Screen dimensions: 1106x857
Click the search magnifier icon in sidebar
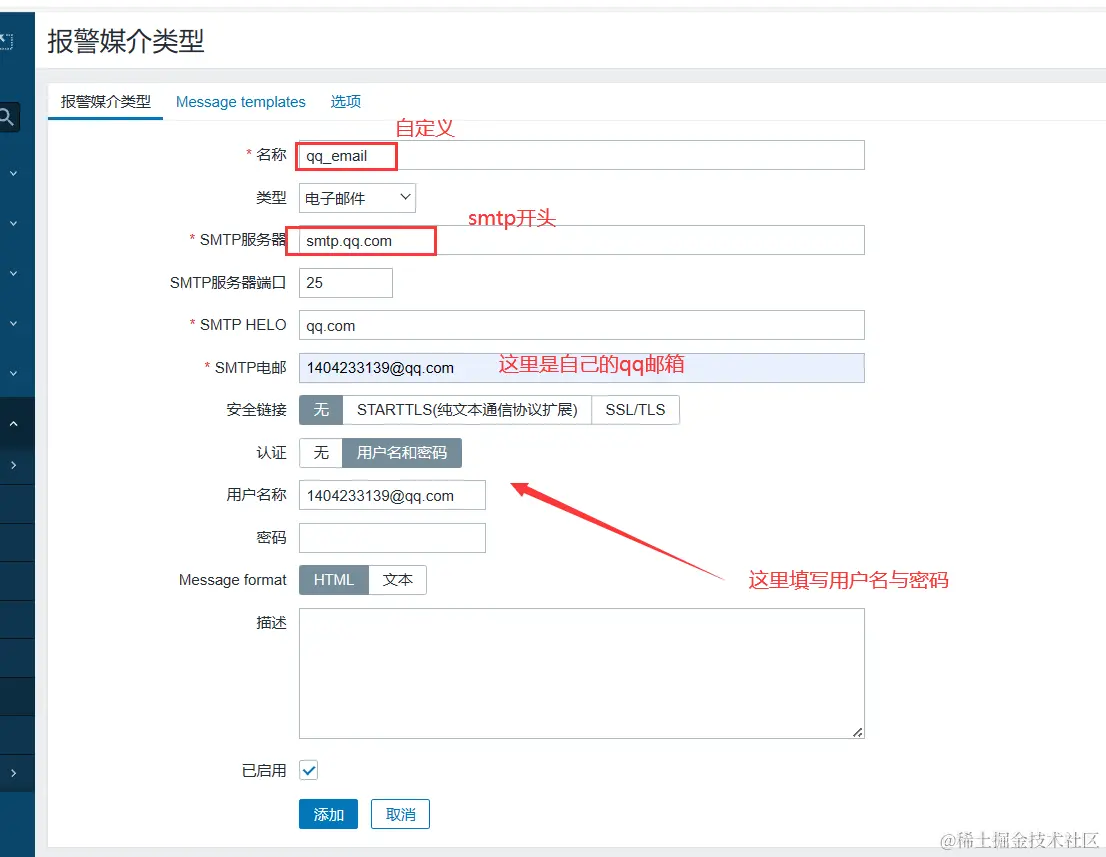coord(7,117)
